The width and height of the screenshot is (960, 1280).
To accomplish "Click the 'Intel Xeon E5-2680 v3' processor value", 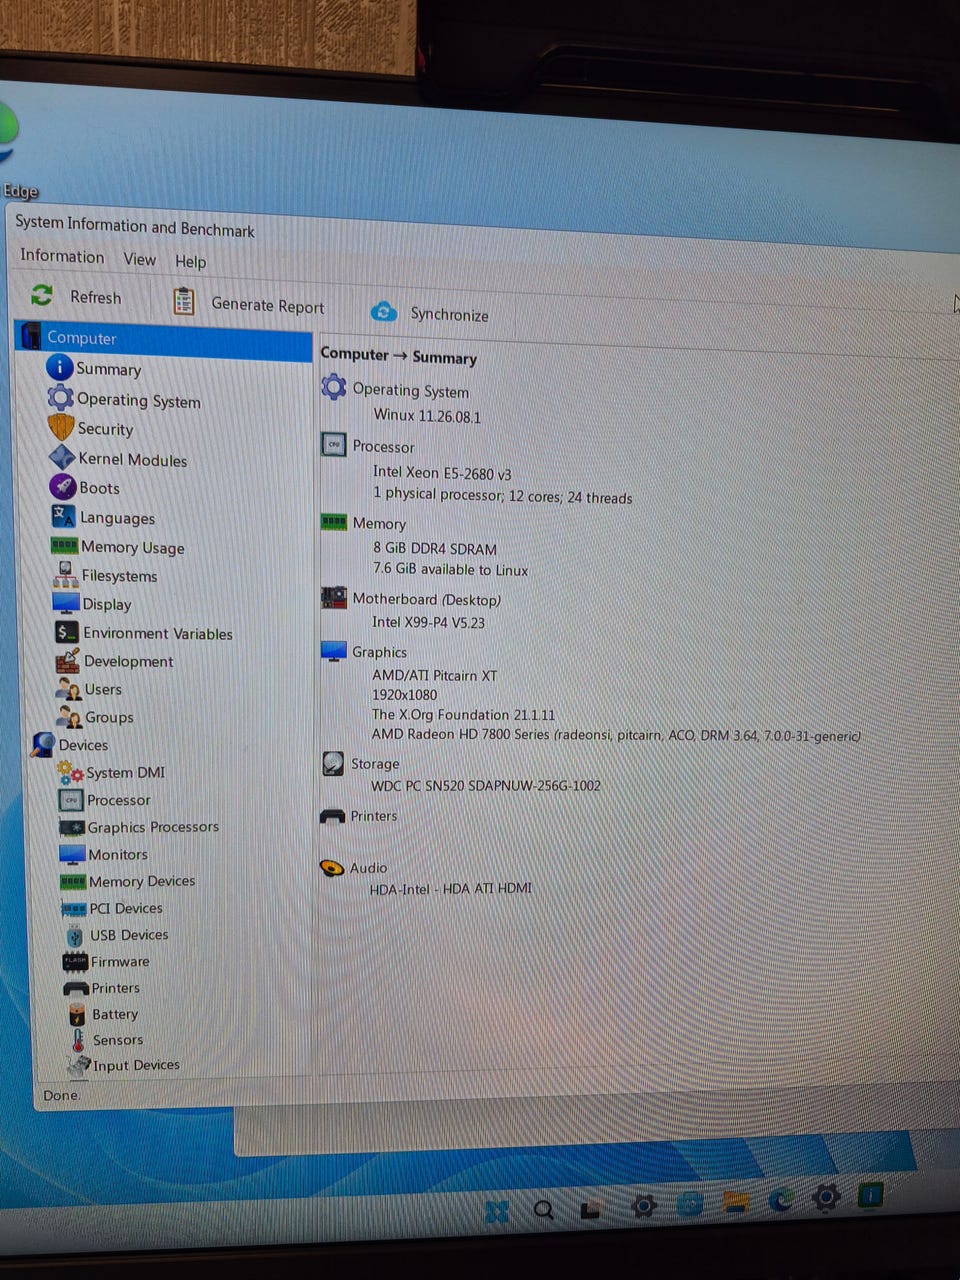I will point(442,472).
